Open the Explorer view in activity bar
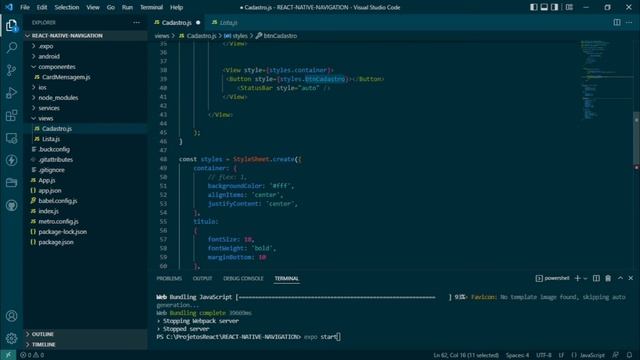Viewport: 640px width, 360px height. [x=11, y=26]
